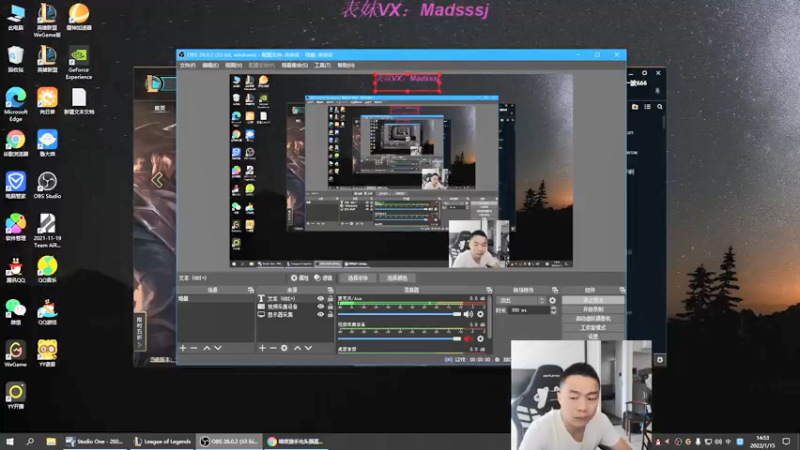Image resolution: width=800 pixels, height=450 pixels.
Task: Open the File menu in OBS
Action: [x=187, y=65]
